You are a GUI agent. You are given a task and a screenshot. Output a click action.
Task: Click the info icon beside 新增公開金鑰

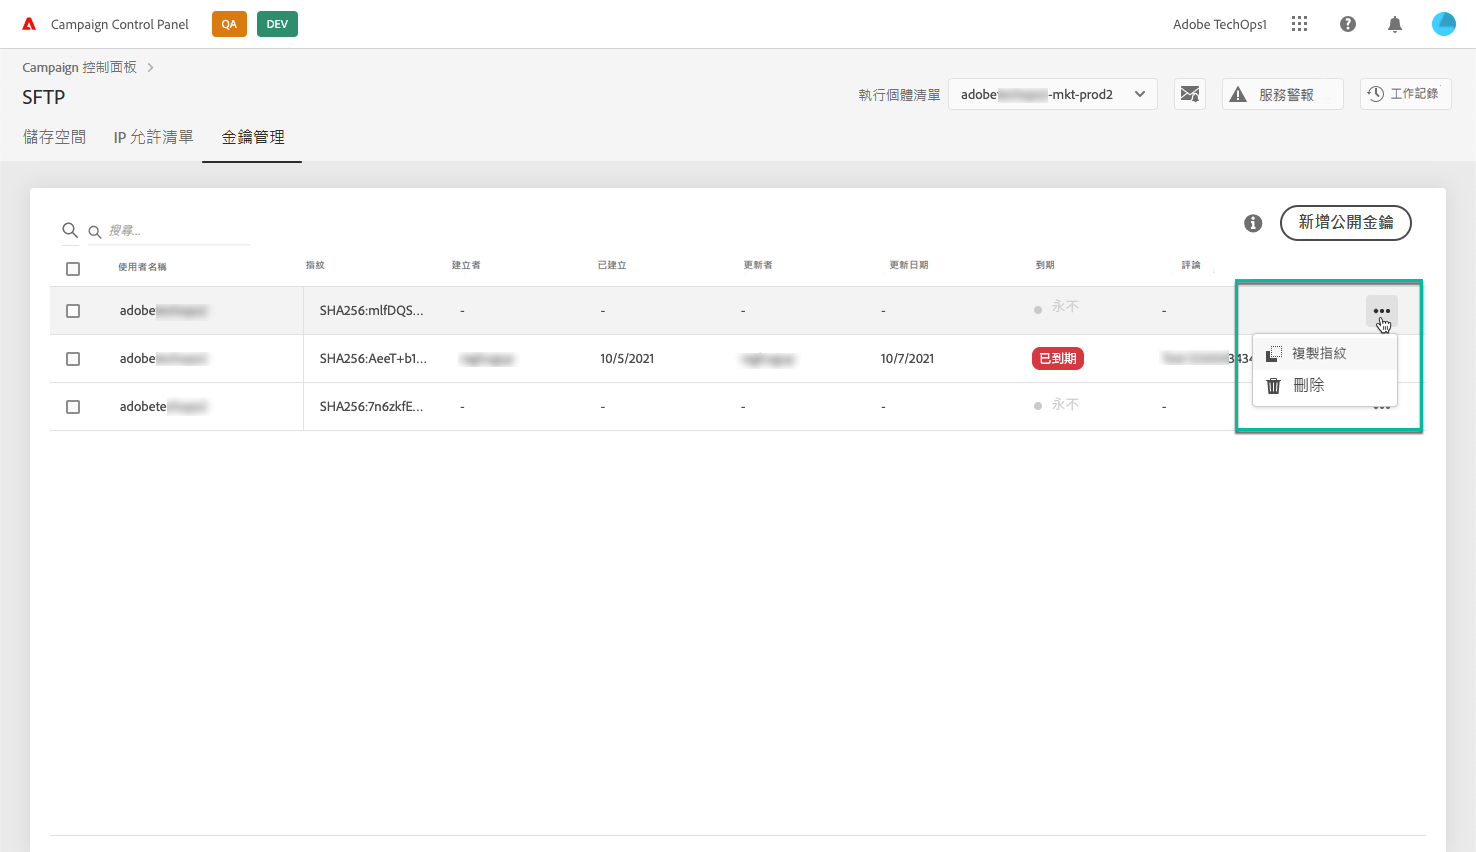coord(1253,223)
